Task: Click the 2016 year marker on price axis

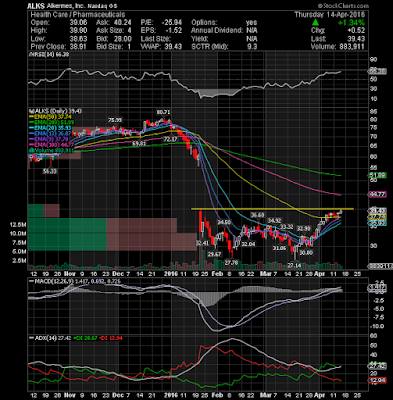Action: [x=172, y=273]
